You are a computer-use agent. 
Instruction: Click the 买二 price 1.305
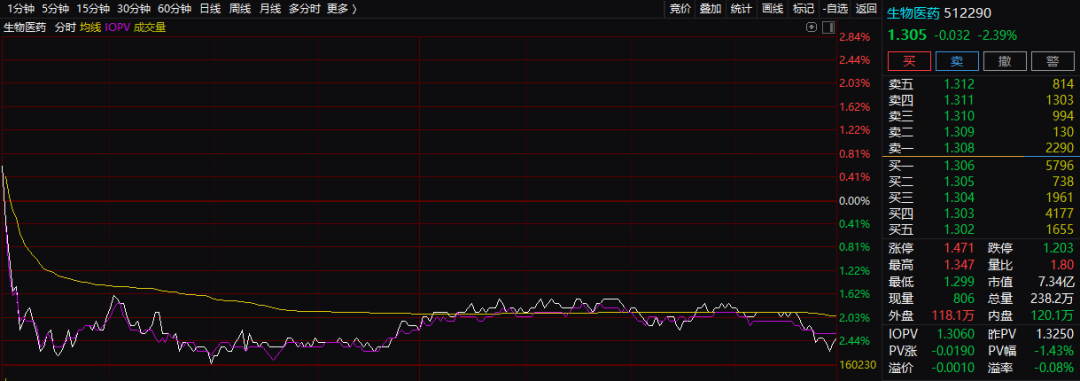(x=959, y=182)
